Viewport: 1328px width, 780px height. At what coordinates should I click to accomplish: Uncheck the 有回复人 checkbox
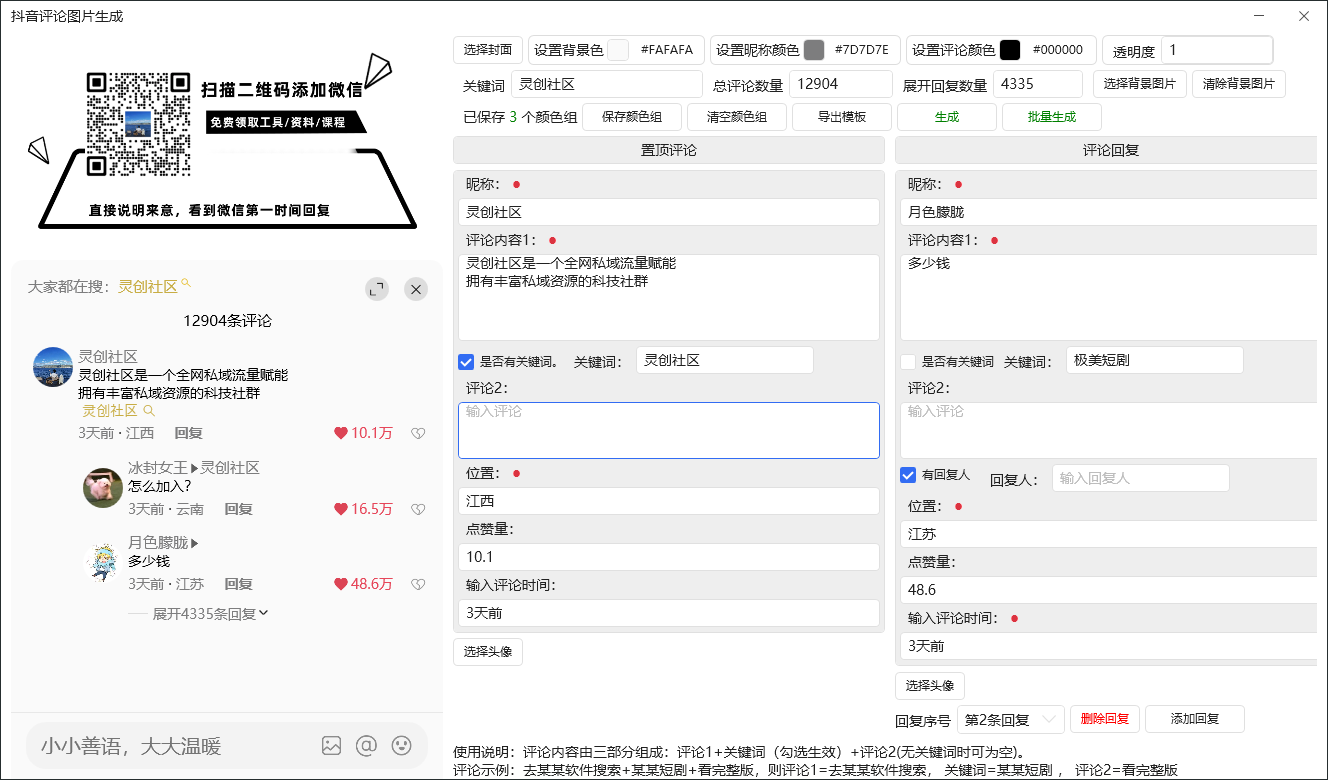[908, 475]
